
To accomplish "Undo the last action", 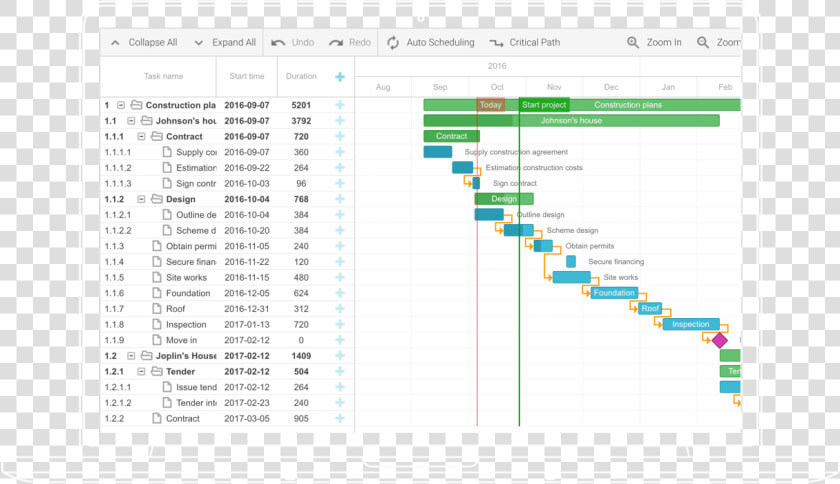I will pos(292,42).
